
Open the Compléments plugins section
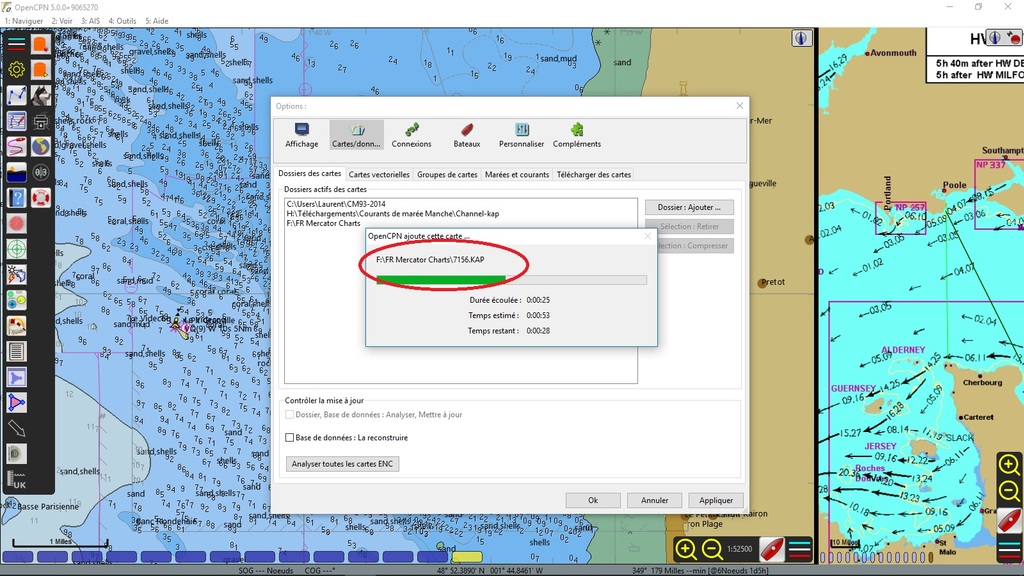(577, 135)
